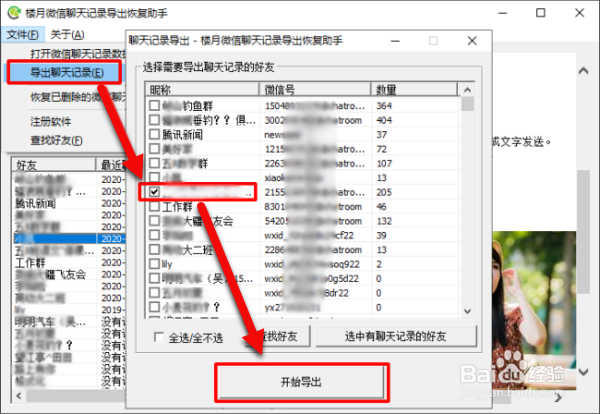Select 查找好友(F) from the file menu
The height and width of the screenshot is (414, 600).
[x=56, y=140]
